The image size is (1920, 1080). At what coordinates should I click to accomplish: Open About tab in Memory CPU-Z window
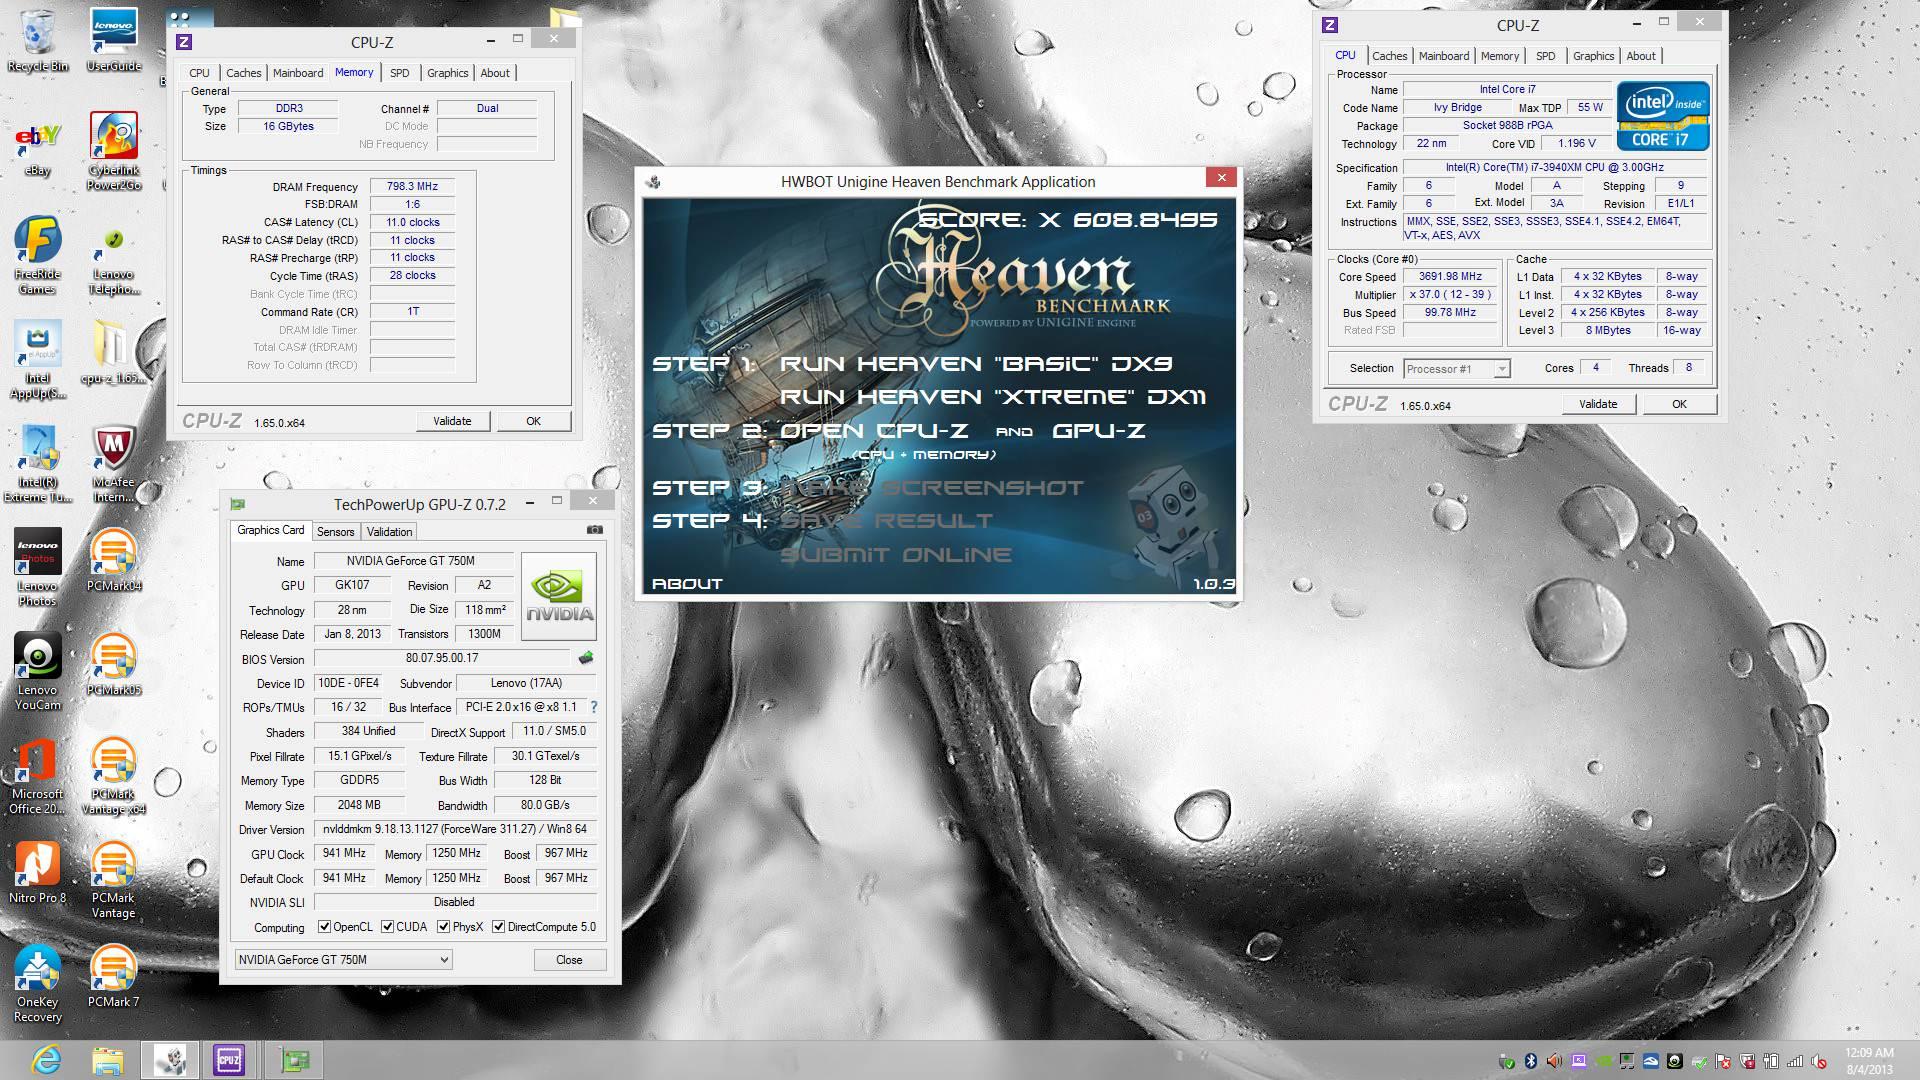[495, 73]
